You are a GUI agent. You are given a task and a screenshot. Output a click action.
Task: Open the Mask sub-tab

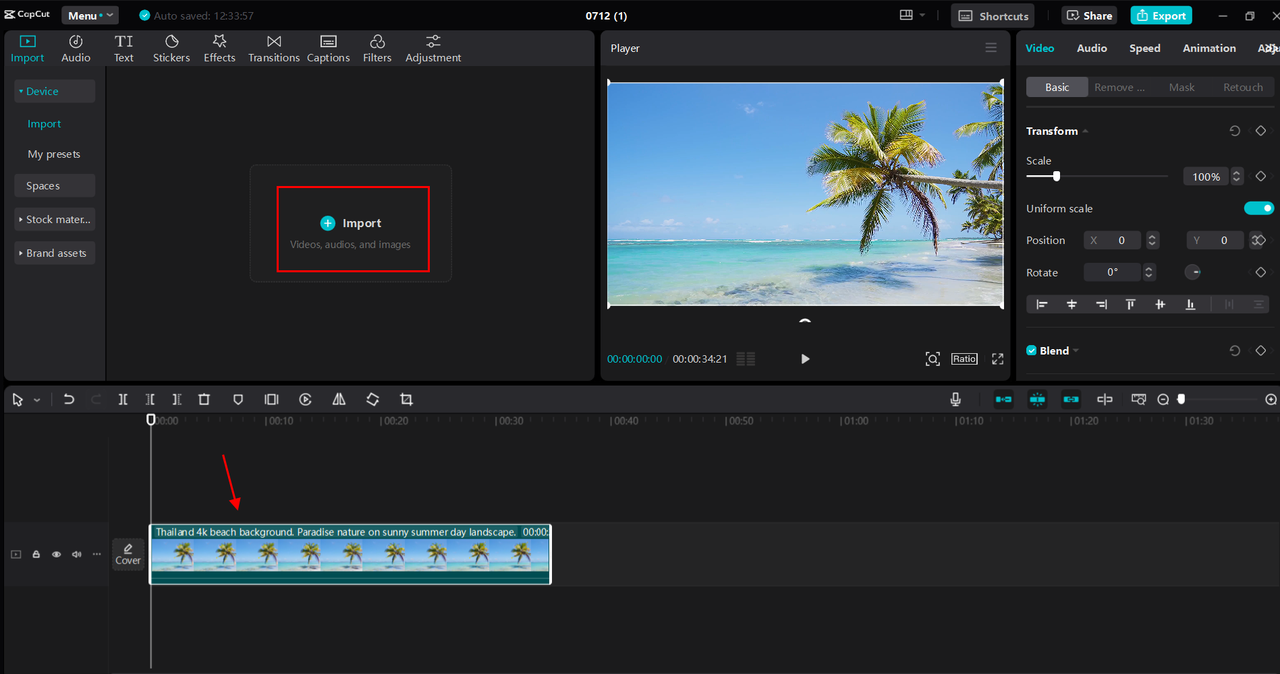click(1181, 87)
